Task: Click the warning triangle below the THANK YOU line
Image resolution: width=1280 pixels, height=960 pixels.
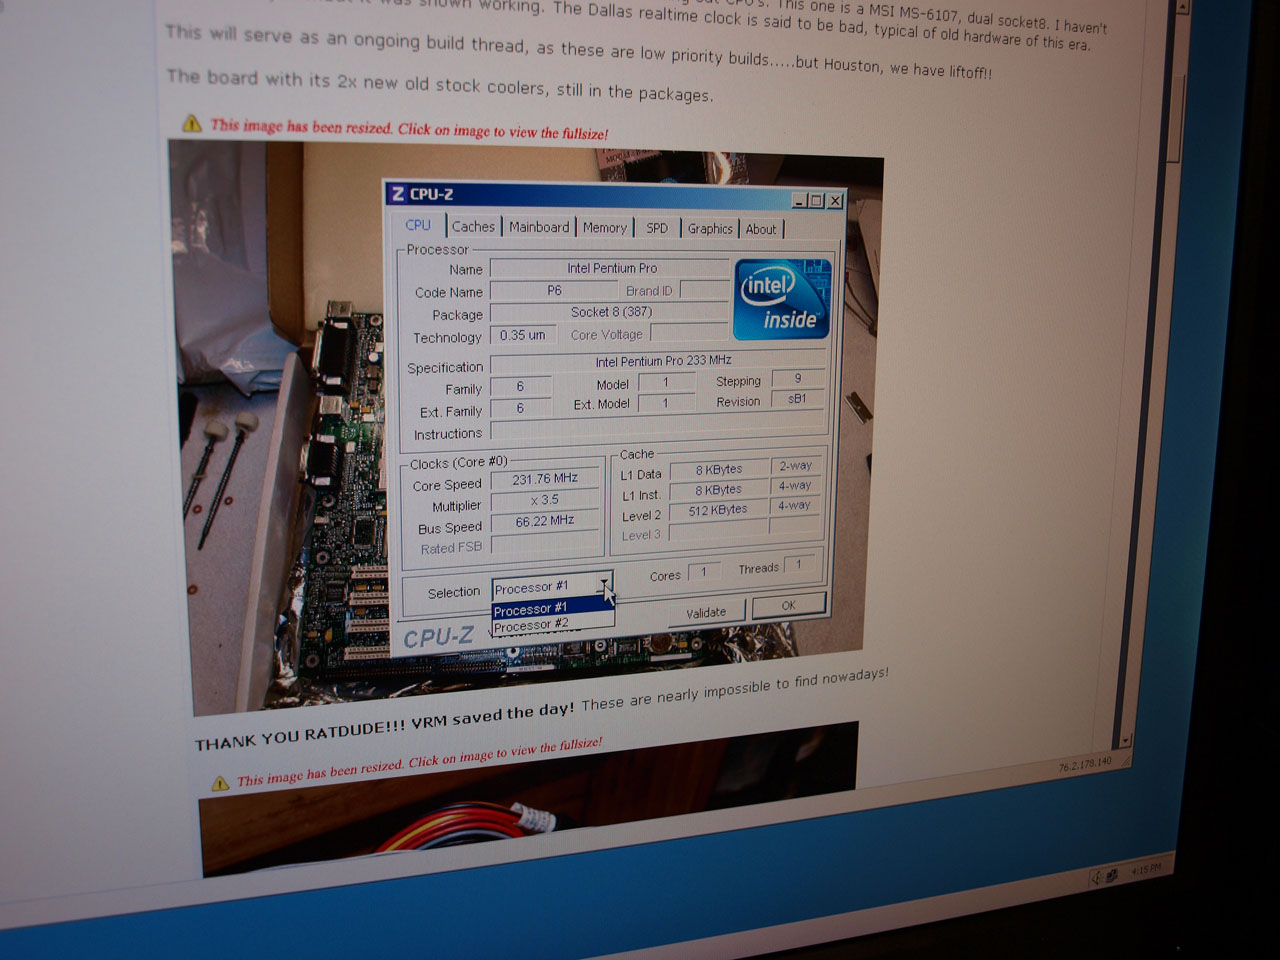Action: point(220,782)
